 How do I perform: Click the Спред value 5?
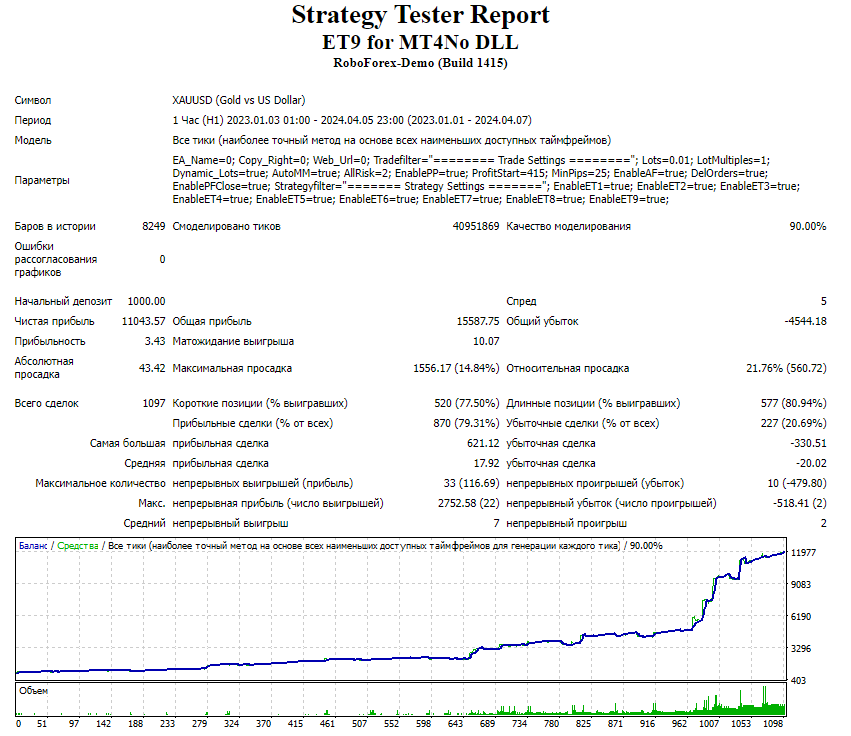pyautogui.click(x=823, y=301)
